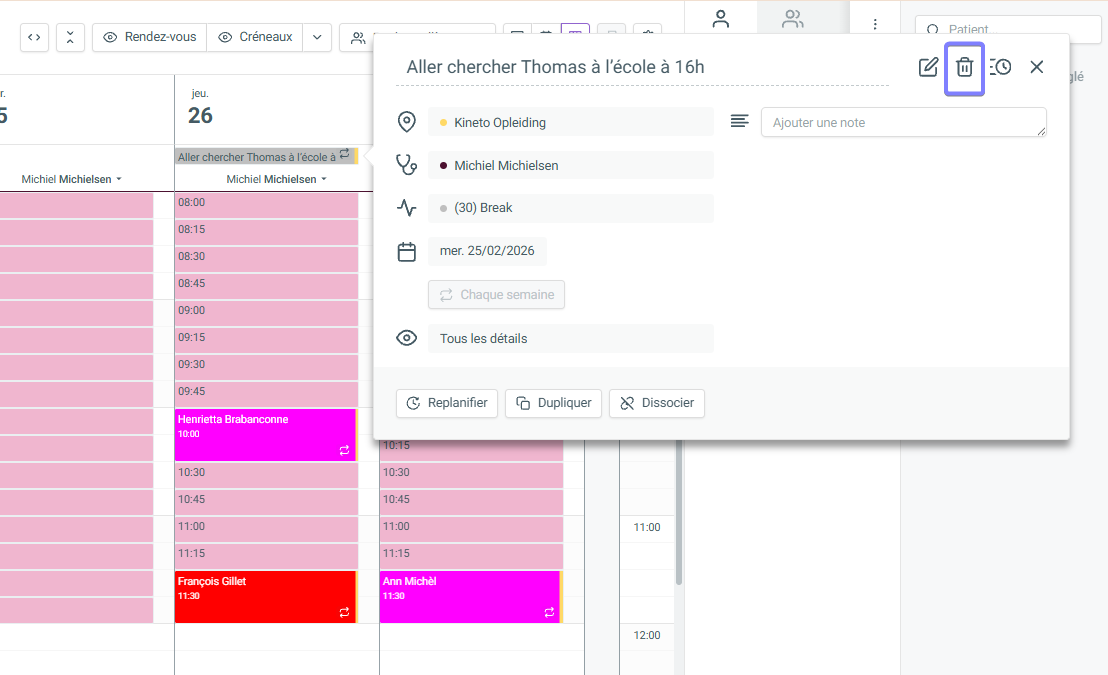Screen dimensions: 1108x675
Task: Switch to the group patients icon tab
Action: pyautogui.click(x=793, y=19)
